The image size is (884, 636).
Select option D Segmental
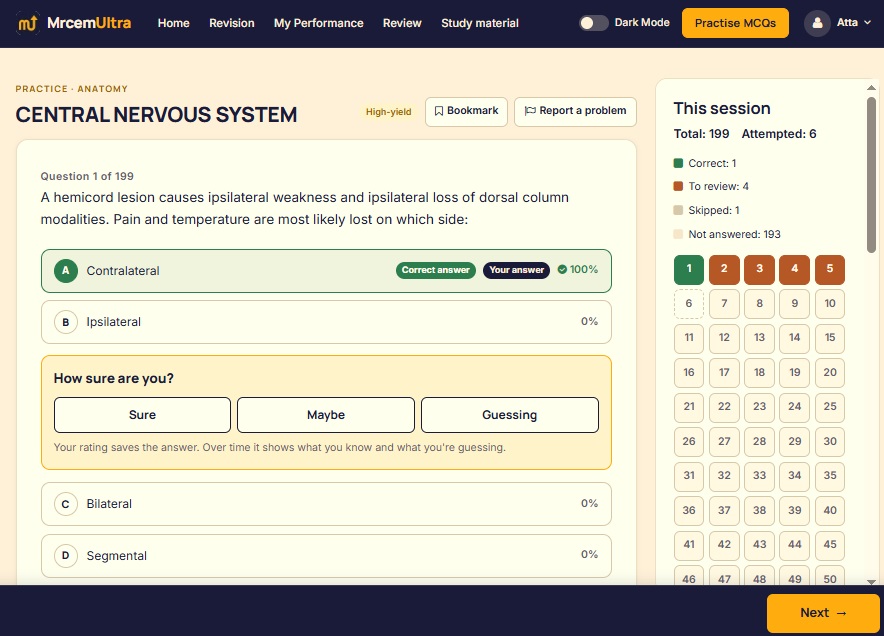[x=326, y=556]
